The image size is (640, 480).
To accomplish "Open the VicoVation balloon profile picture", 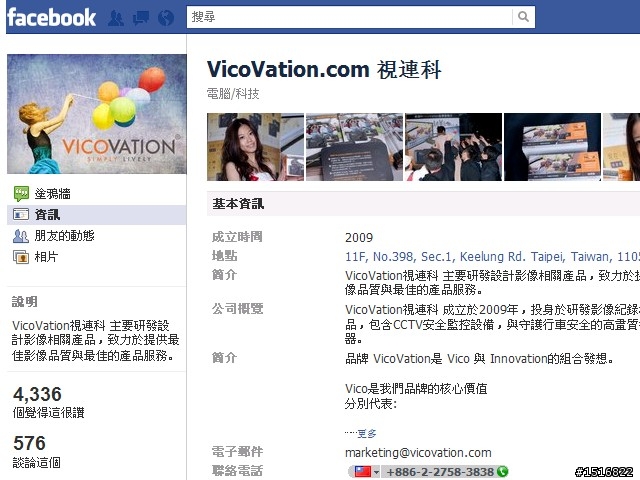I will [97, 114].
